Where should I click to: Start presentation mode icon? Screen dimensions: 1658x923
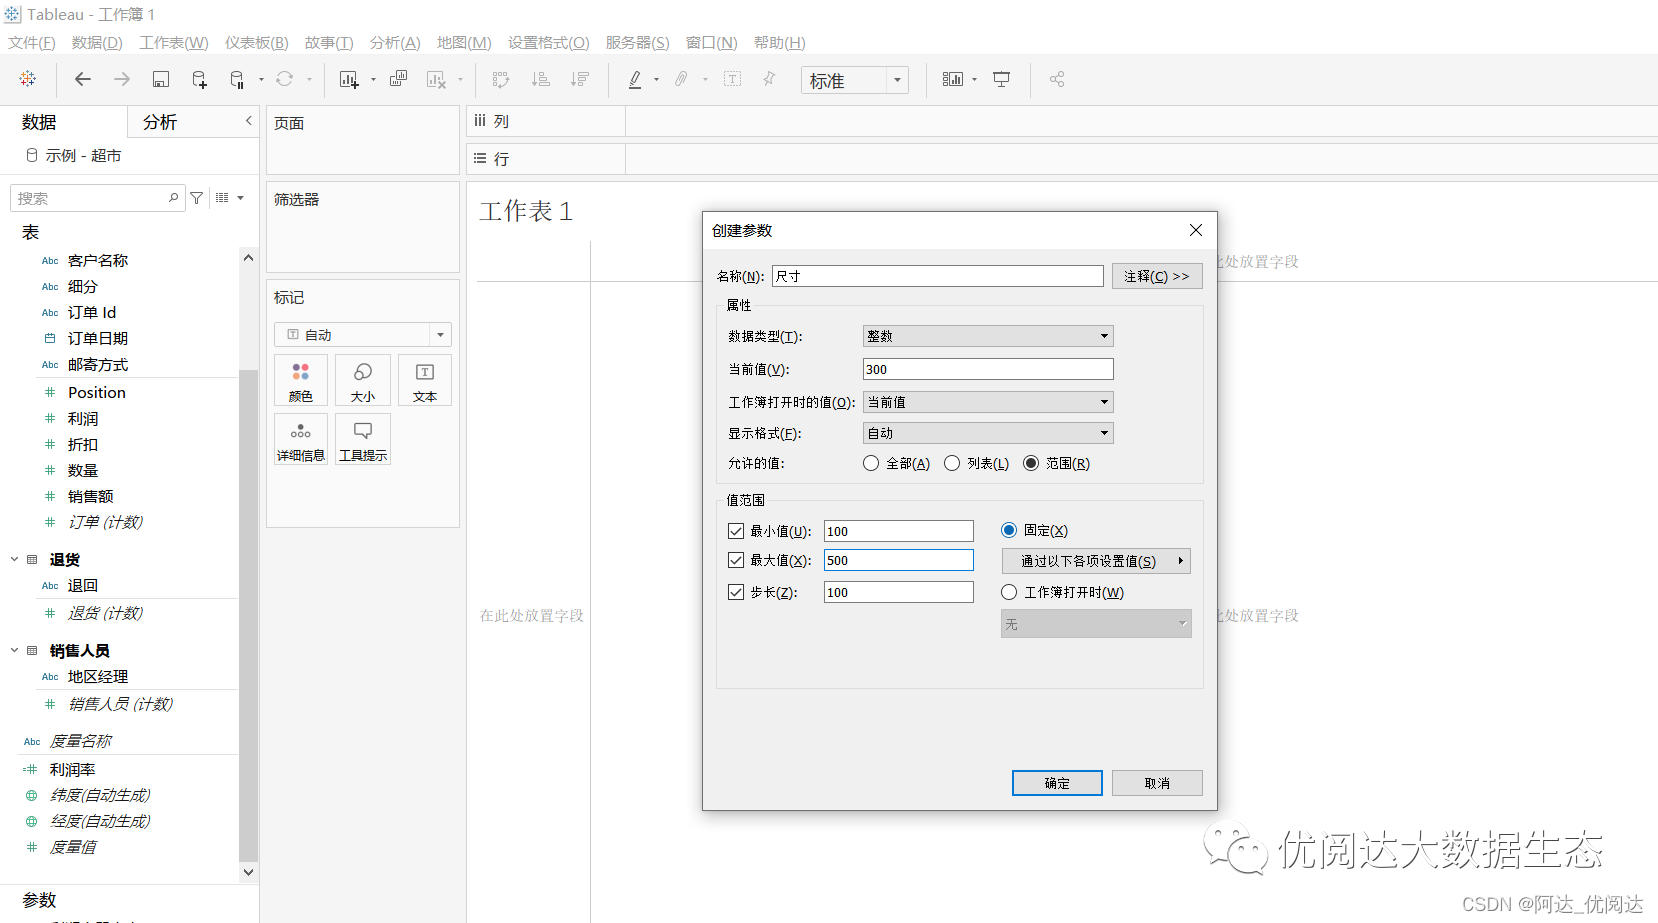(1001, 79)
